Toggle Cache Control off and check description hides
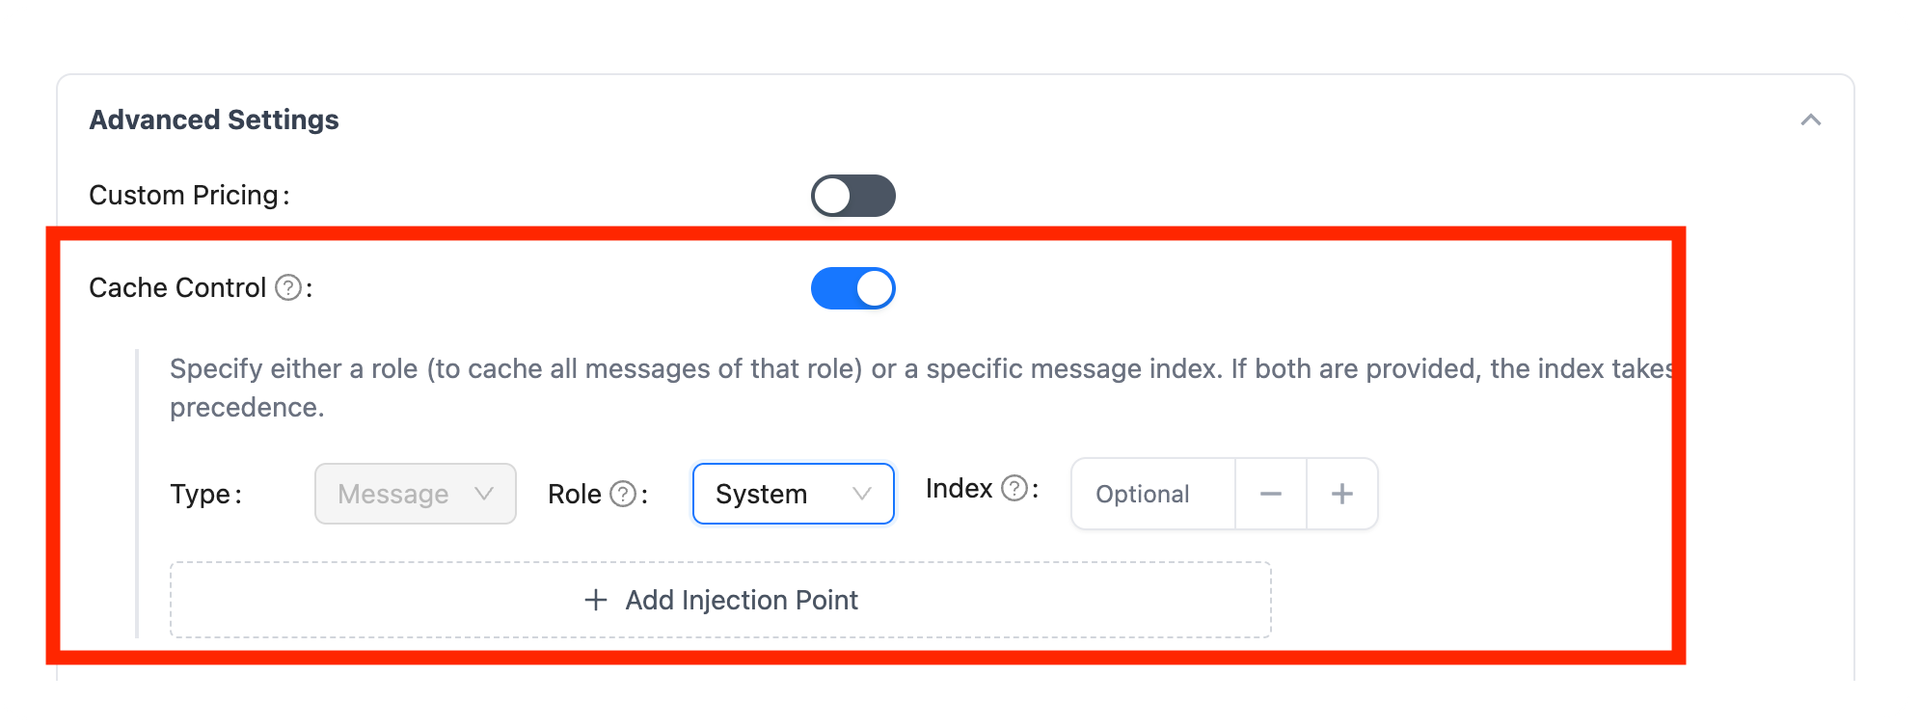The width and height of the screenshot is (1920, 727). pyautogui.click(x=853, y=288)
